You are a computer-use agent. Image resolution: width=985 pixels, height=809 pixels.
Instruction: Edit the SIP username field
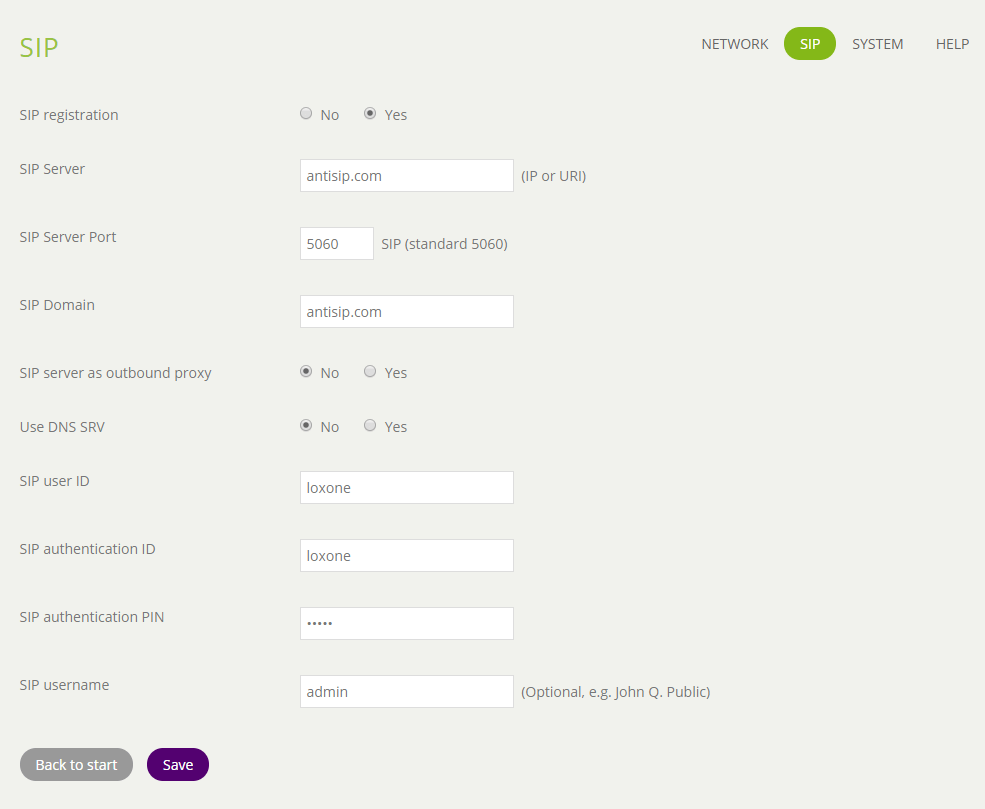[x=406, y=692]
